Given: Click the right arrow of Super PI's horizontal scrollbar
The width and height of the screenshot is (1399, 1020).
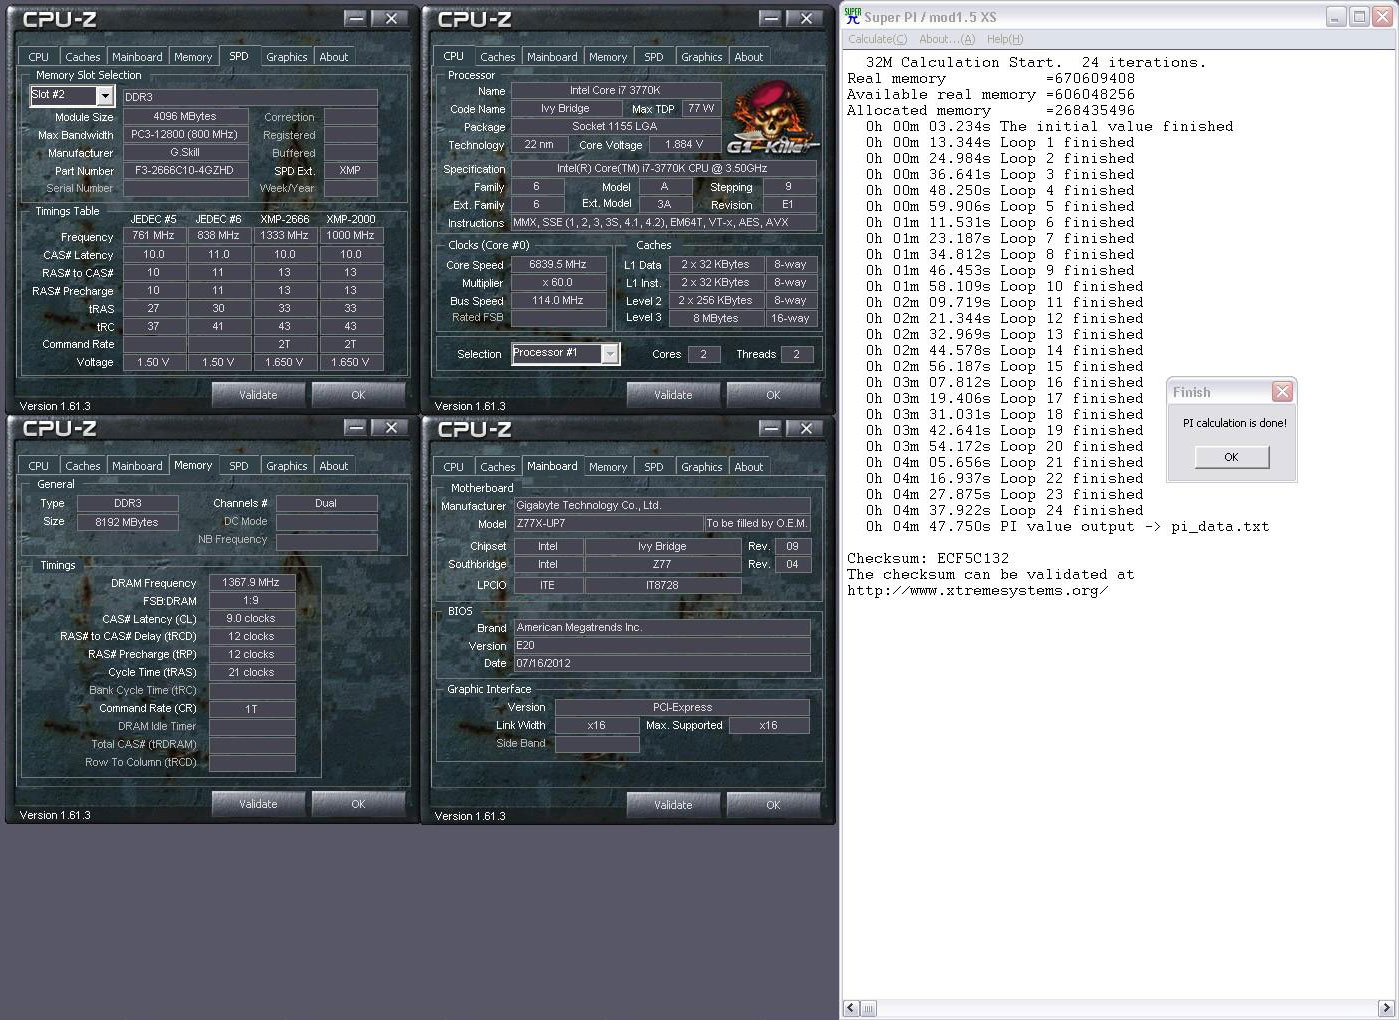Looking at the screenshot, I should click(1386, 1008).
